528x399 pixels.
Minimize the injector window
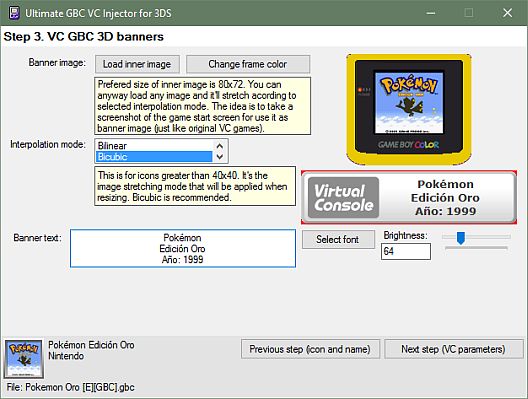431,13
